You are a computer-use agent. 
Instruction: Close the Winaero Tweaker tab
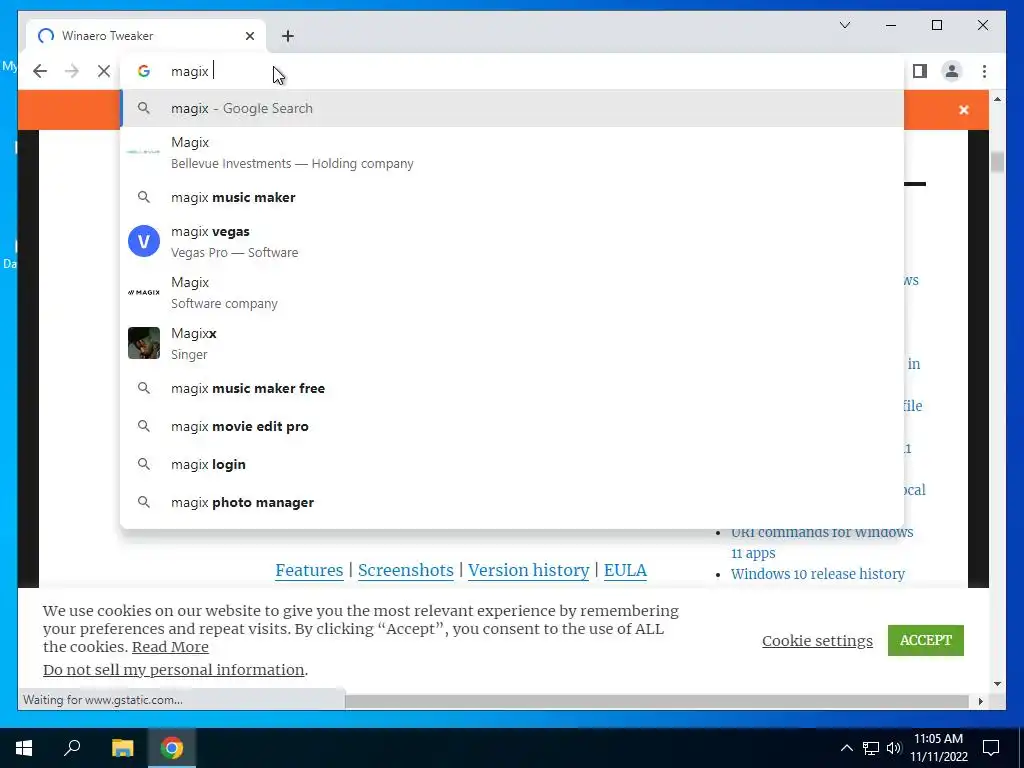(x=249, y=36)
